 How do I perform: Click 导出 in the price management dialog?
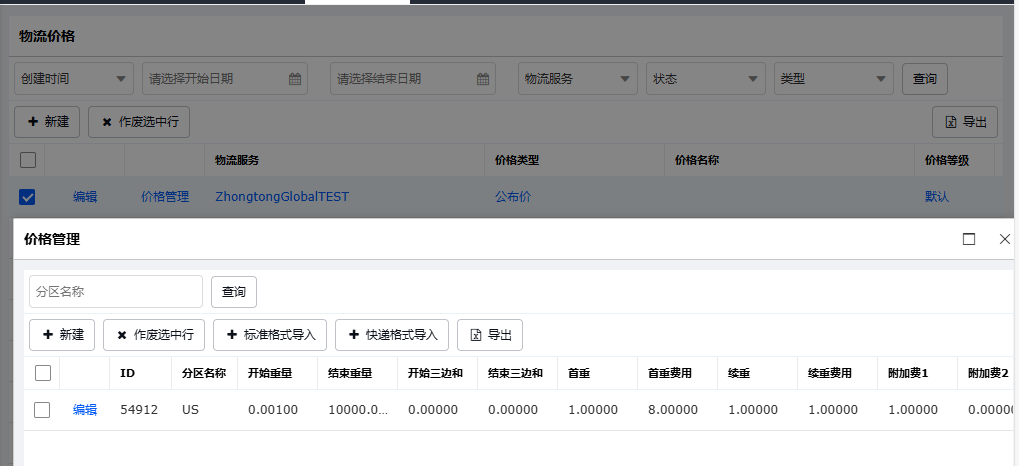(490, 335)
